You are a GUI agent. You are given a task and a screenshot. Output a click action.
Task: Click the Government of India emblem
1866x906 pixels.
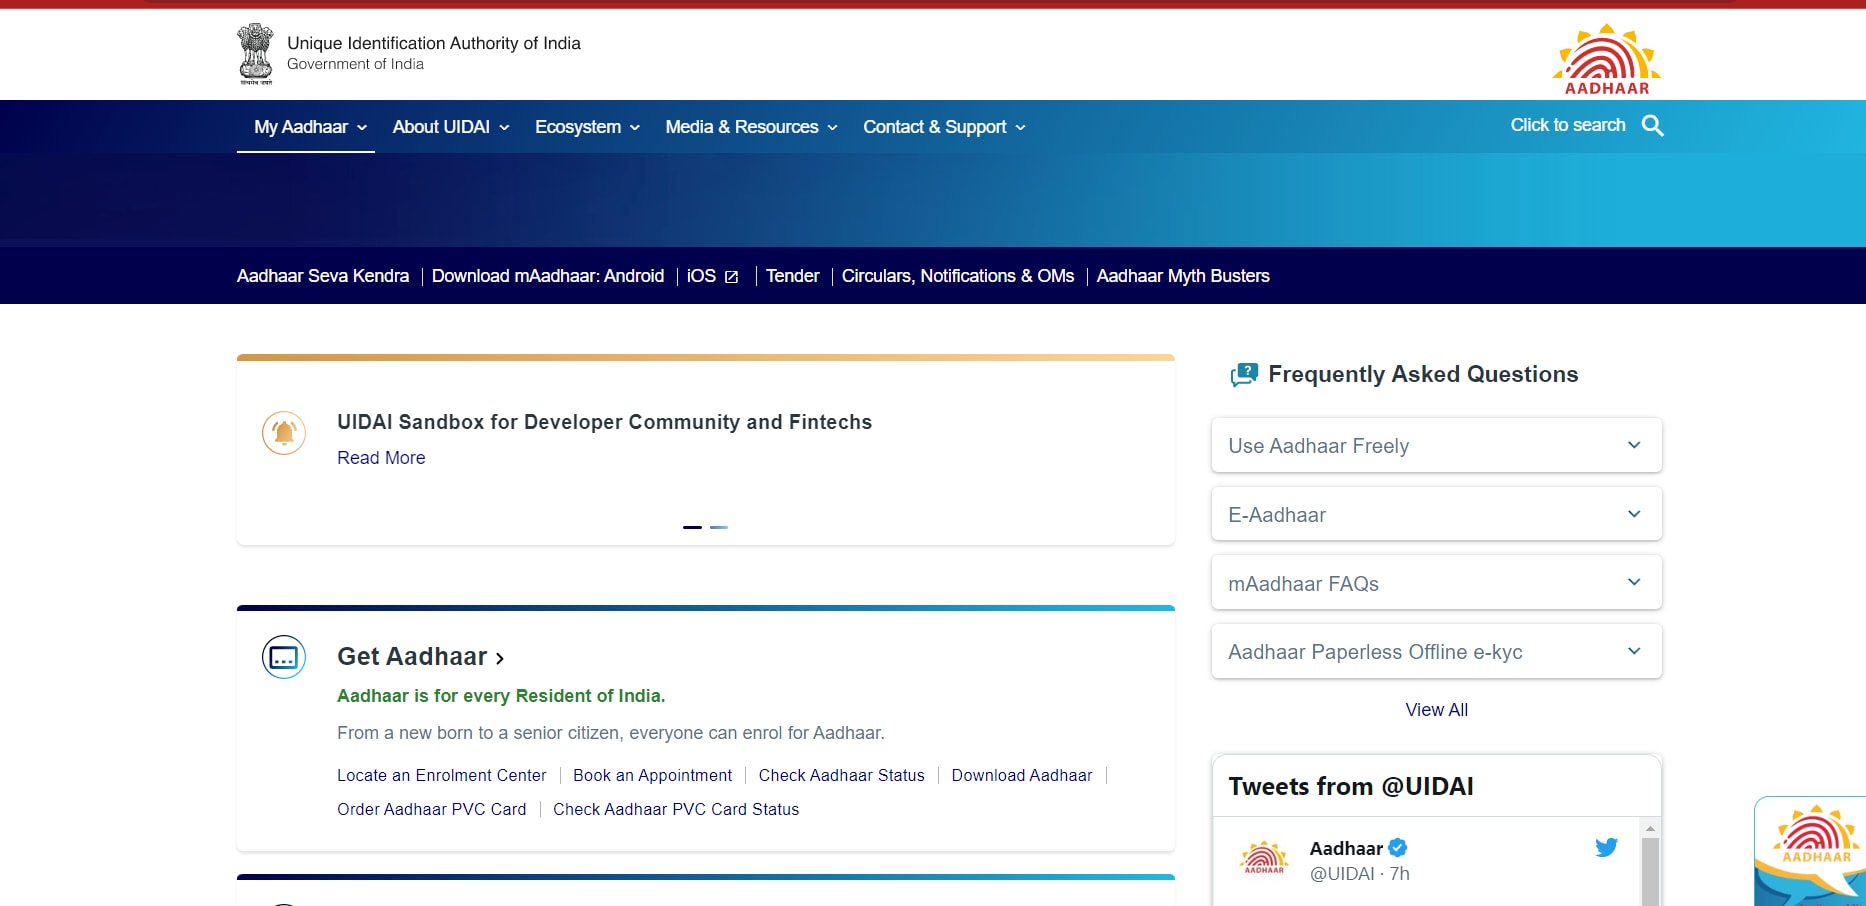click(x=255, y=54)
